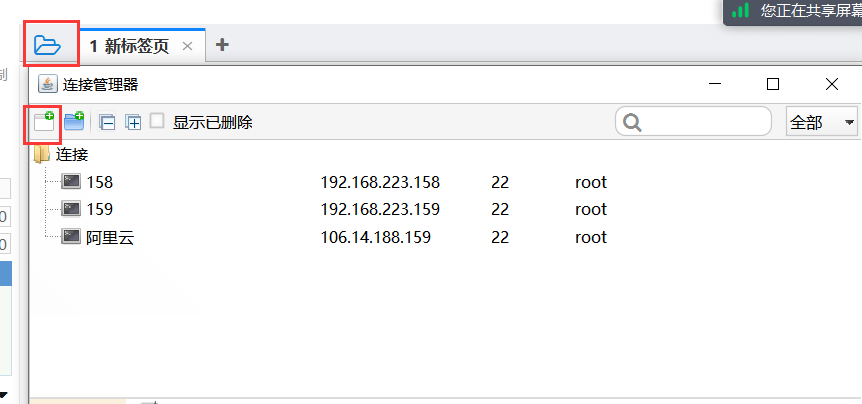Switch to the 1 新标签页 tab
Viewport: 862px width, 404px height.
(129, 46)
